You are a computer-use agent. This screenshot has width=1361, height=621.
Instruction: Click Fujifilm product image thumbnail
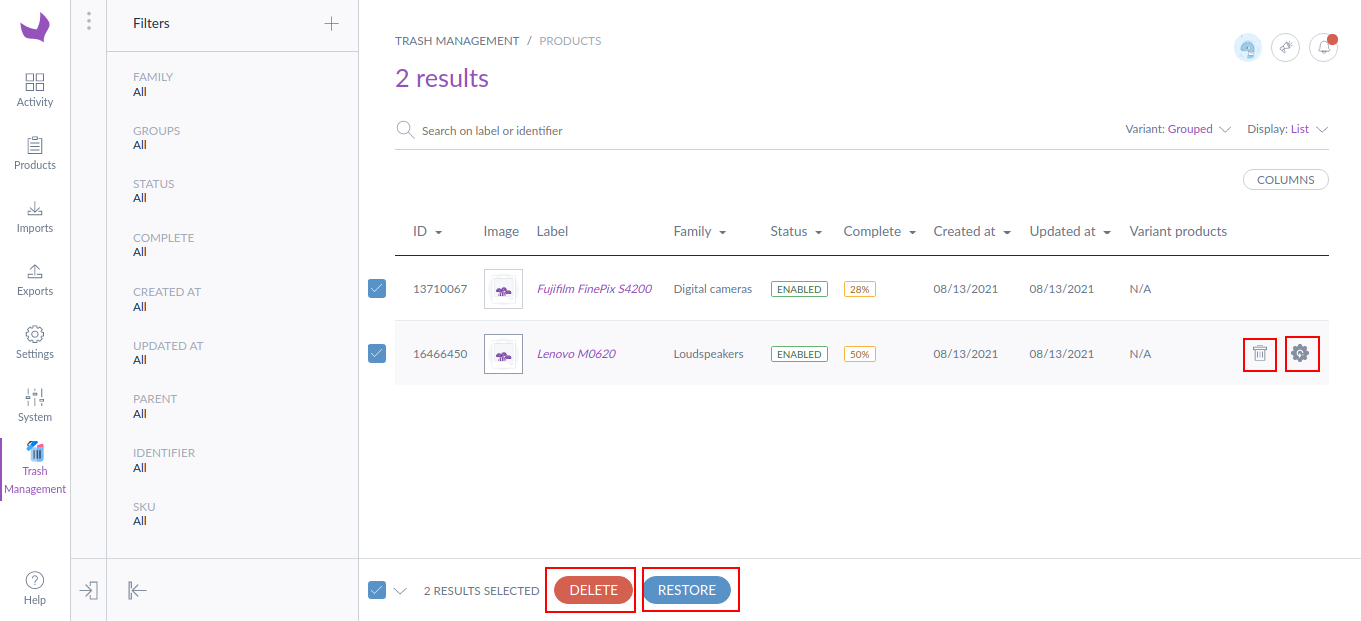(x=503, y=289)
